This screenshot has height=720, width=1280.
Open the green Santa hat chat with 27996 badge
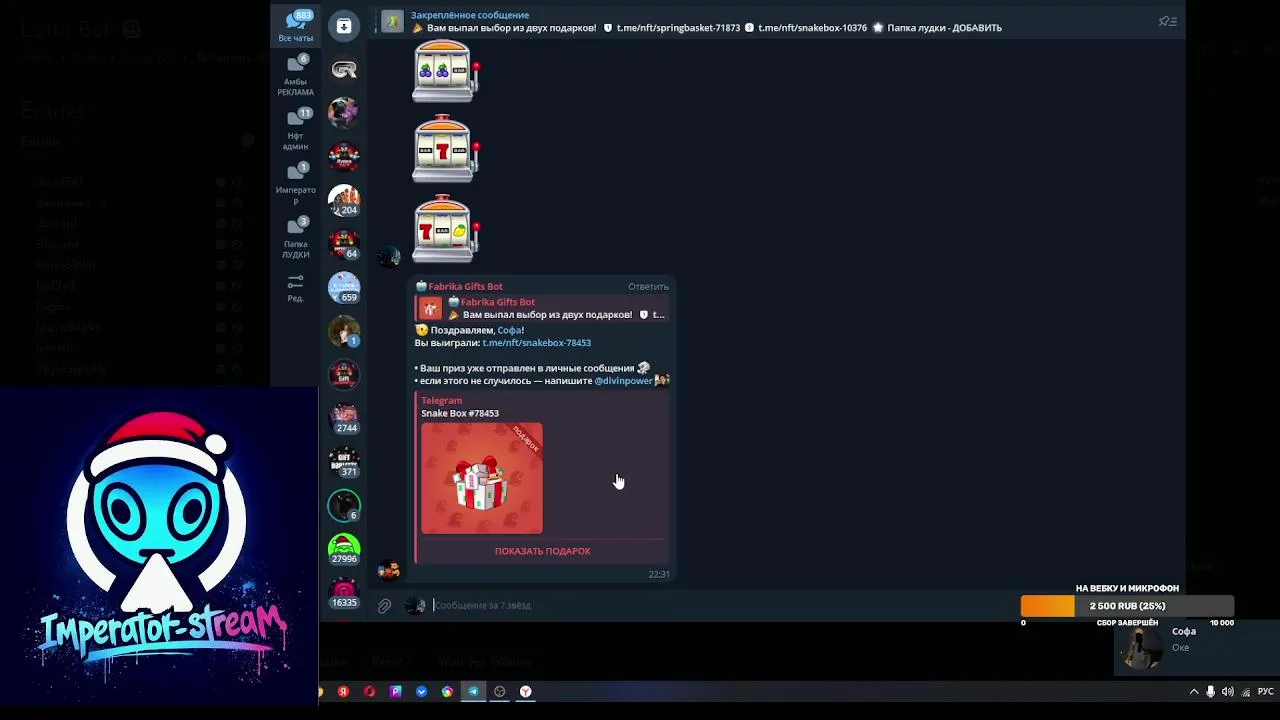tap(344, 550)
